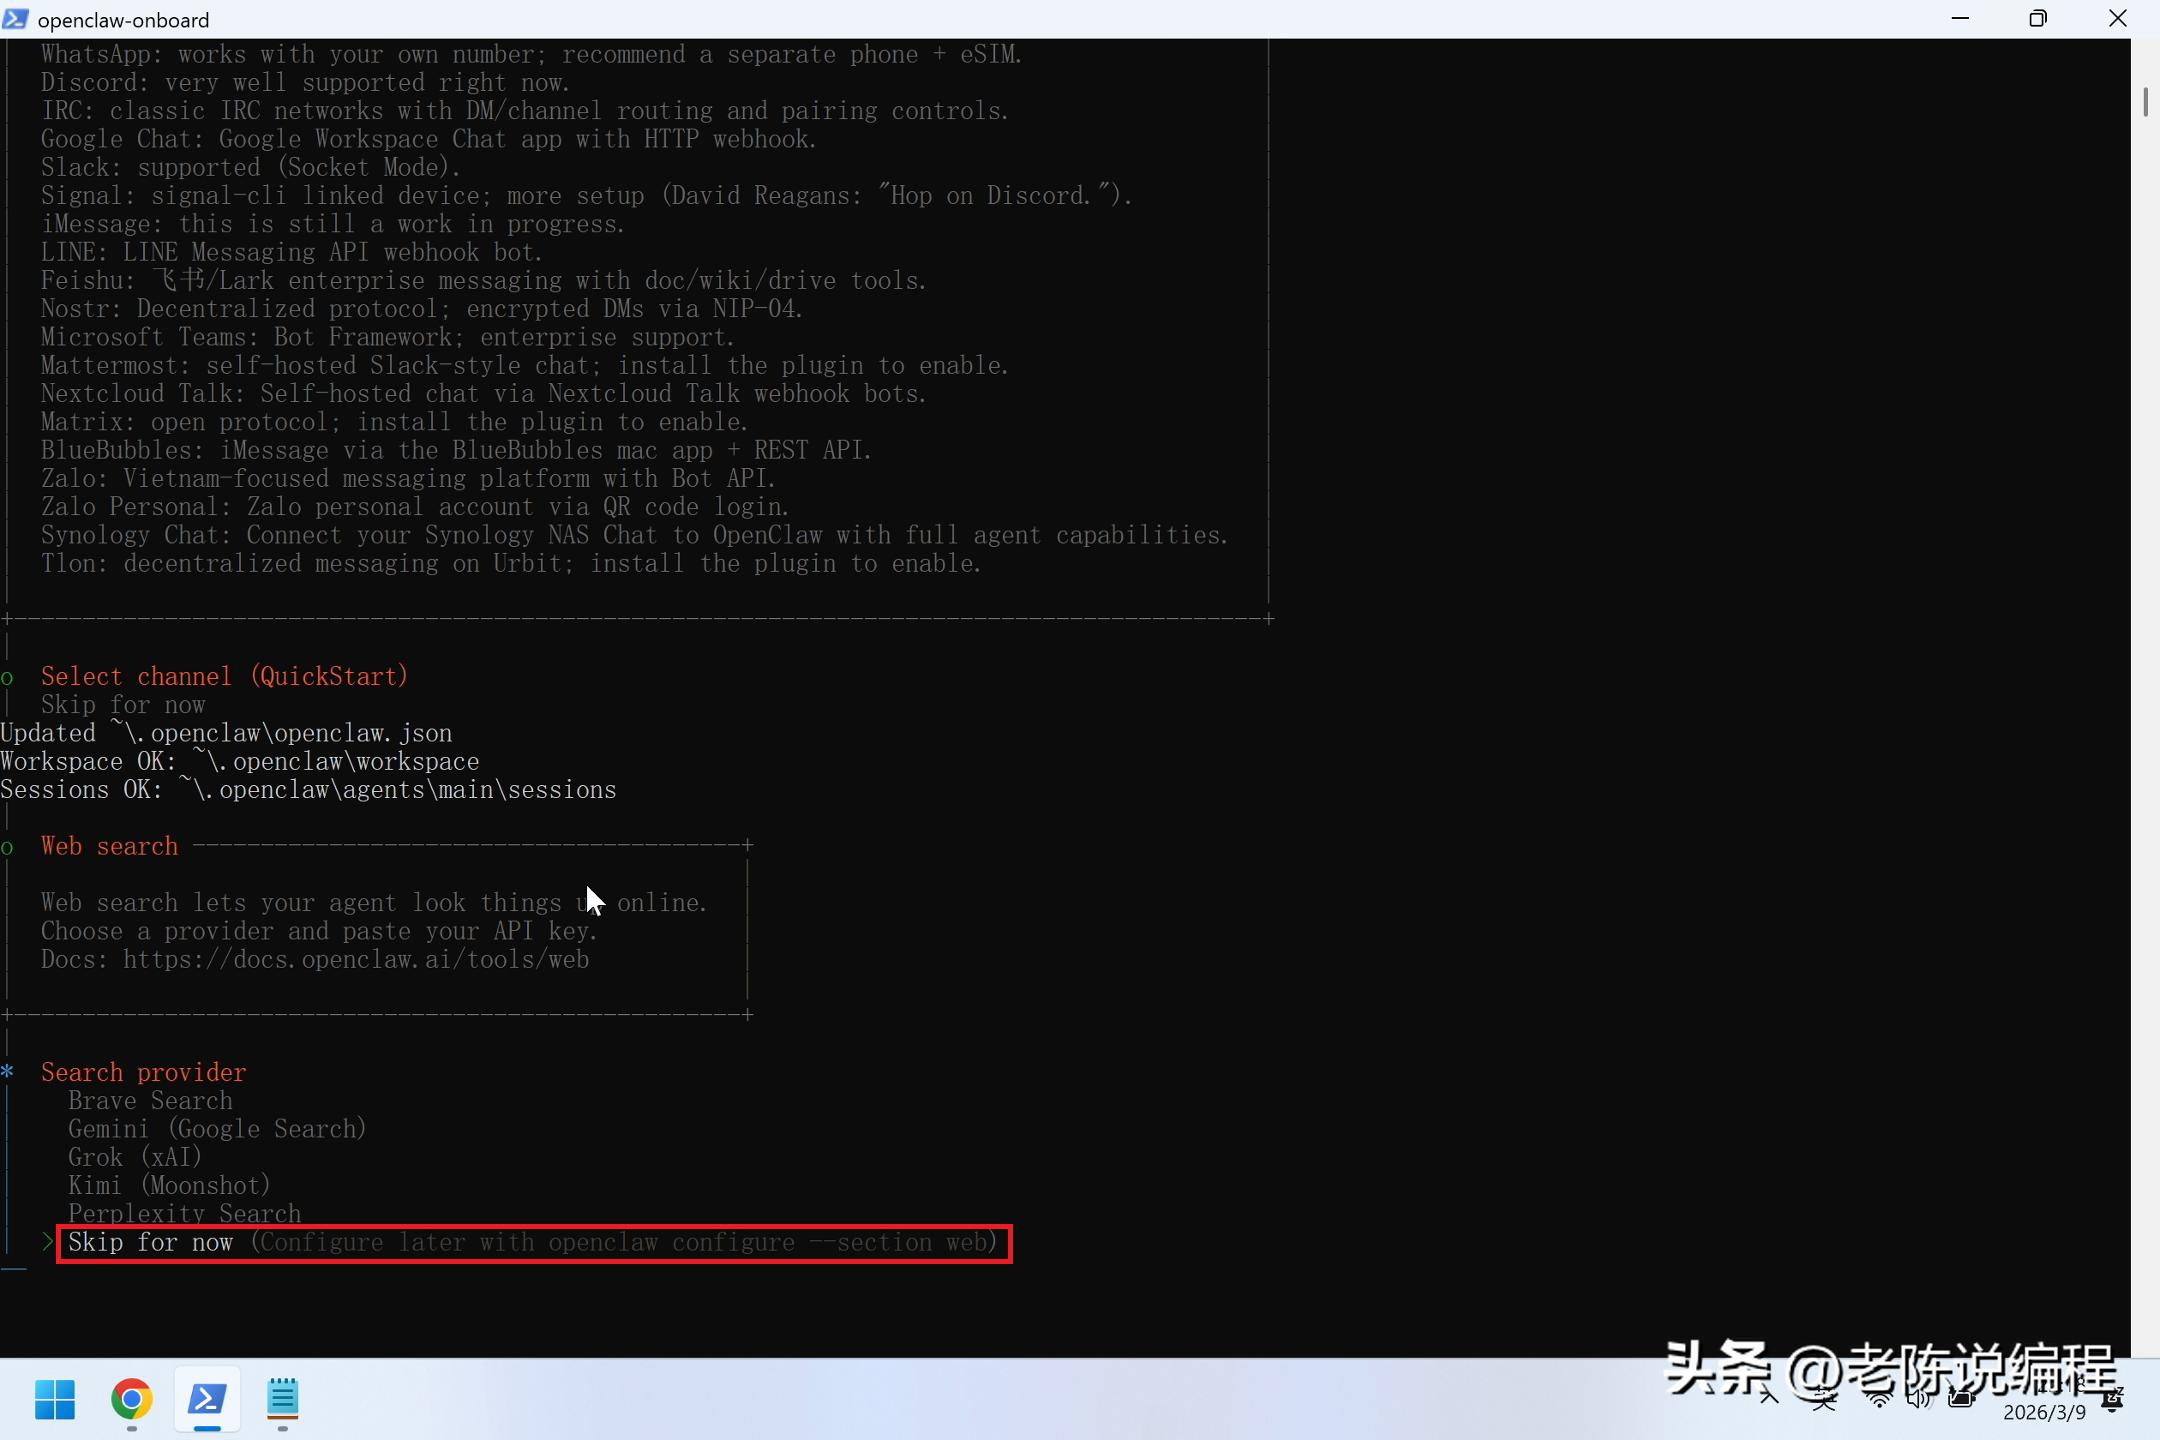Viewport: 2160px width, 1440px height.
Task: Expand the hidden tray icons chevron
Action: [x=1769, y=1398]
